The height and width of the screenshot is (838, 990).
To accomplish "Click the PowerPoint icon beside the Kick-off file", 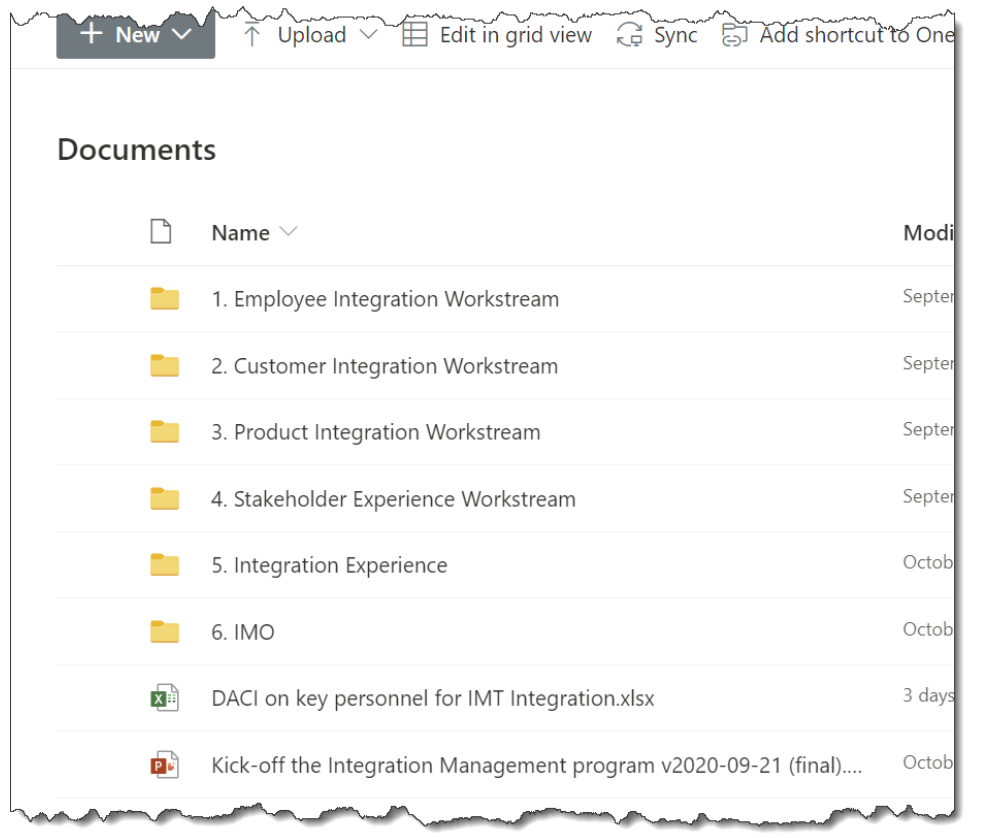I will (164, 765).
